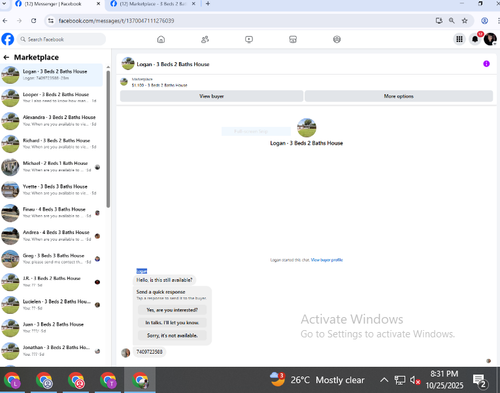Open the clock showing 8:31 PM 10/25/2025
Viewport: 500px width, 393px height.
point(444,380)
